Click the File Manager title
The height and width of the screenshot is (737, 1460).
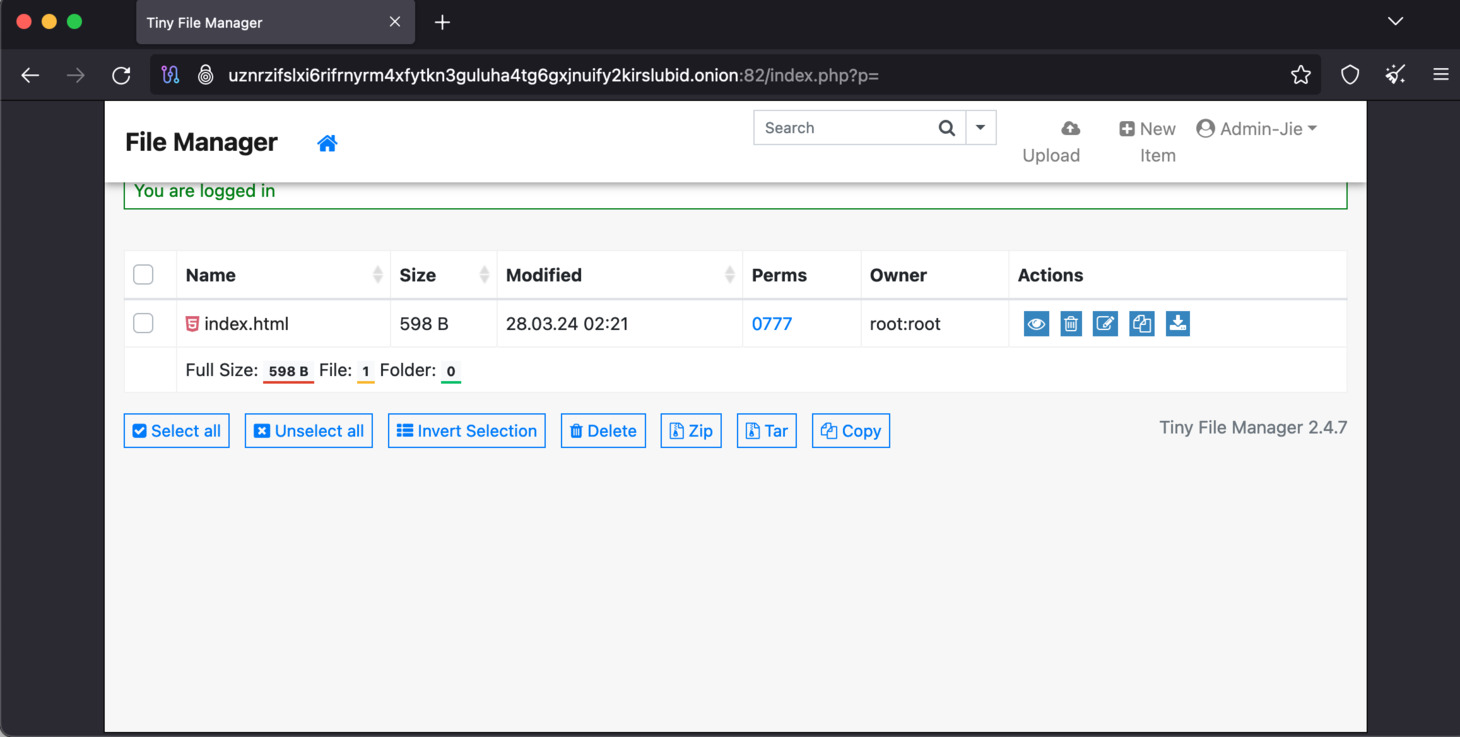click(x=201, y=142)
